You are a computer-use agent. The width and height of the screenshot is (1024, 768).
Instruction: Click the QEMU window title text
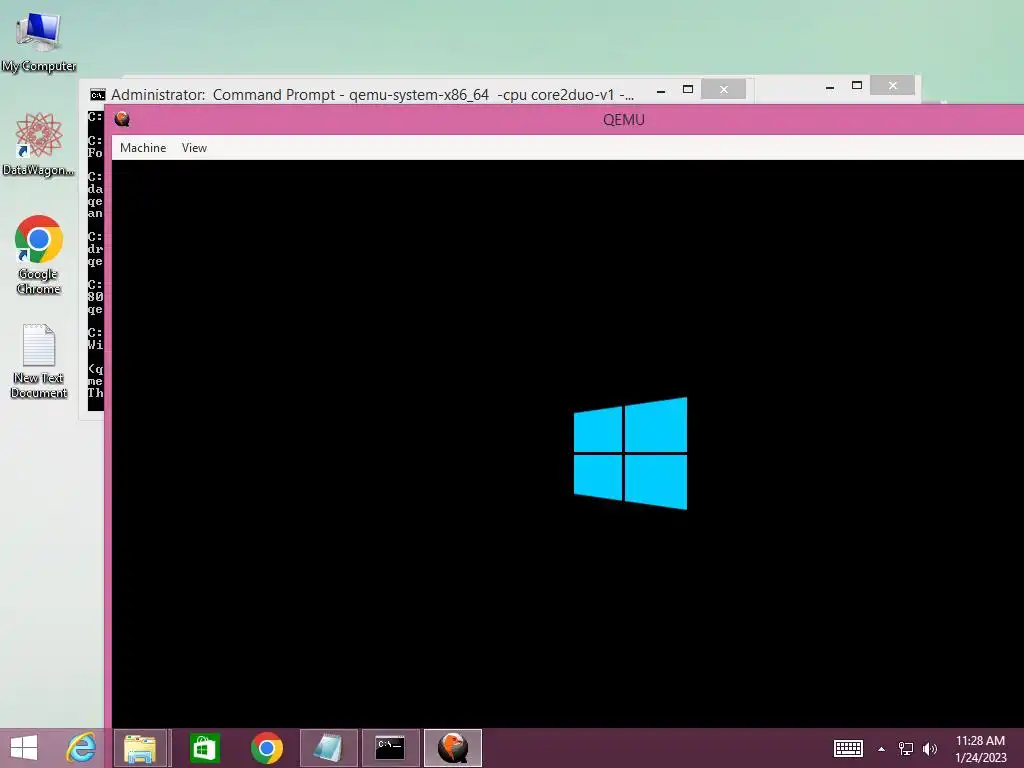pos(624,120)
